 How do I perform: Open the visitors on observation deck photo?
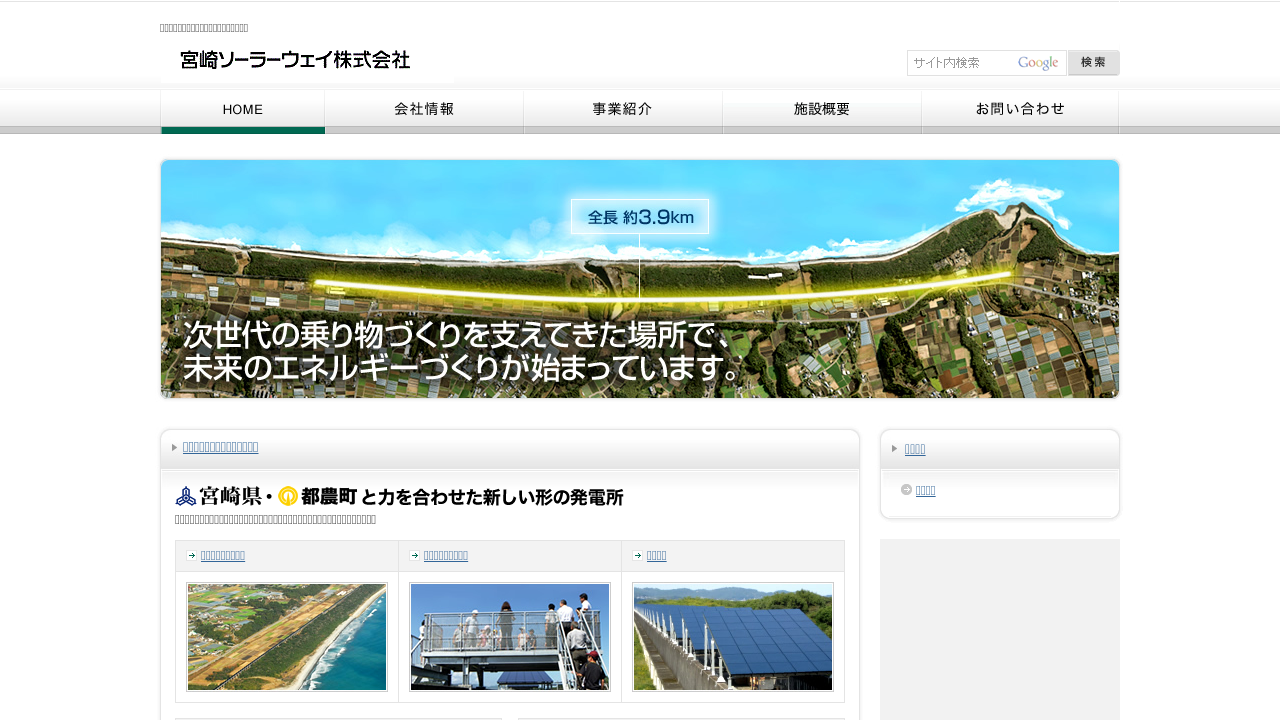pyautogui.click(x=510, y=637)
